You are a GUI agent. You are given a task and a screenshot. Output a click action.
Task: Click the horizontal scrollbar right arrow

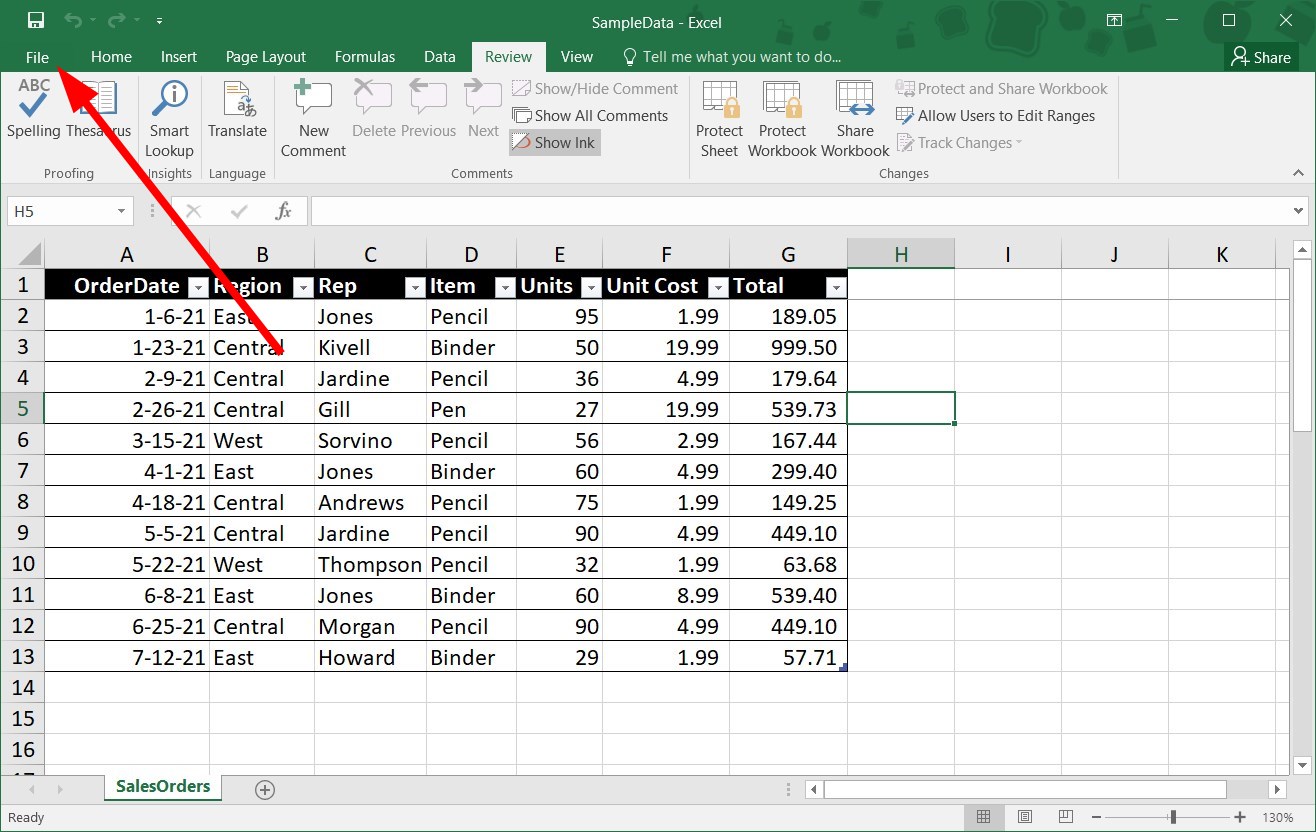click(1278, 790)
